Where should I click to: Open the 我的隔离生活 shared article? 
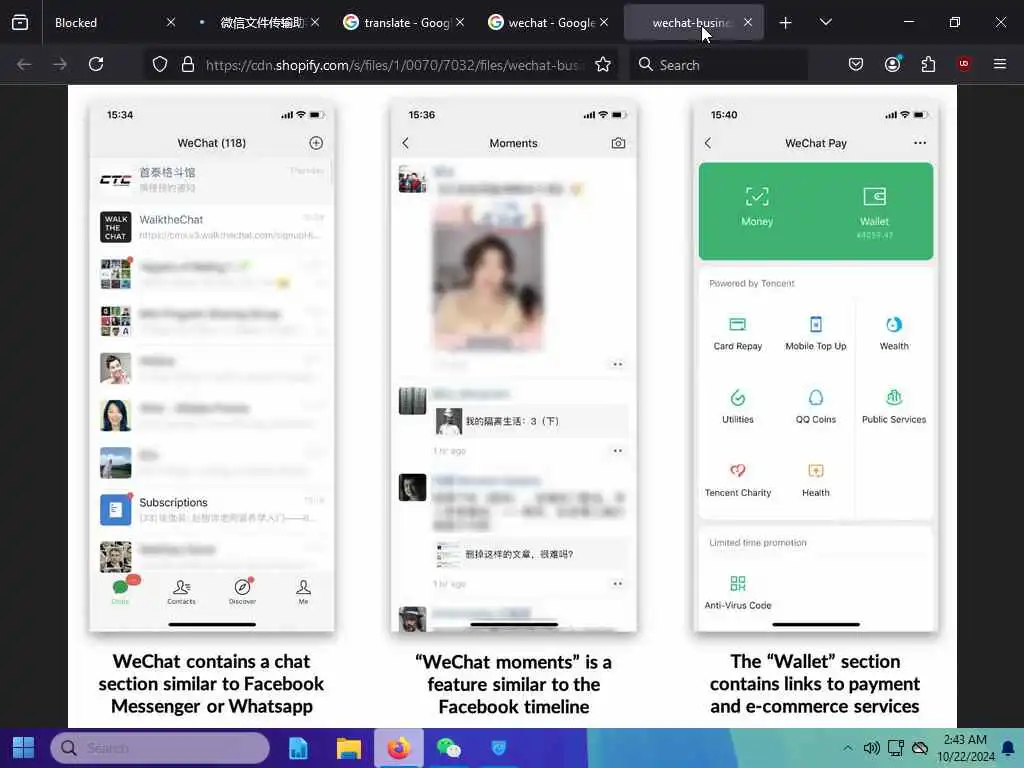pos(530,421)
